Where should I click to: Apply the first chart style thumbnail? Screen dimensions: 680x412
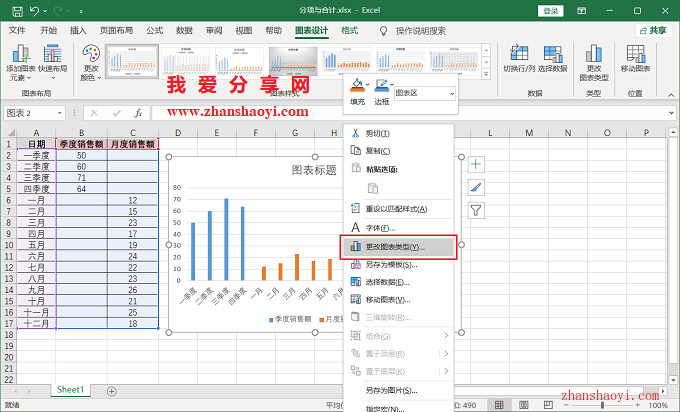[x=132, y=61]
